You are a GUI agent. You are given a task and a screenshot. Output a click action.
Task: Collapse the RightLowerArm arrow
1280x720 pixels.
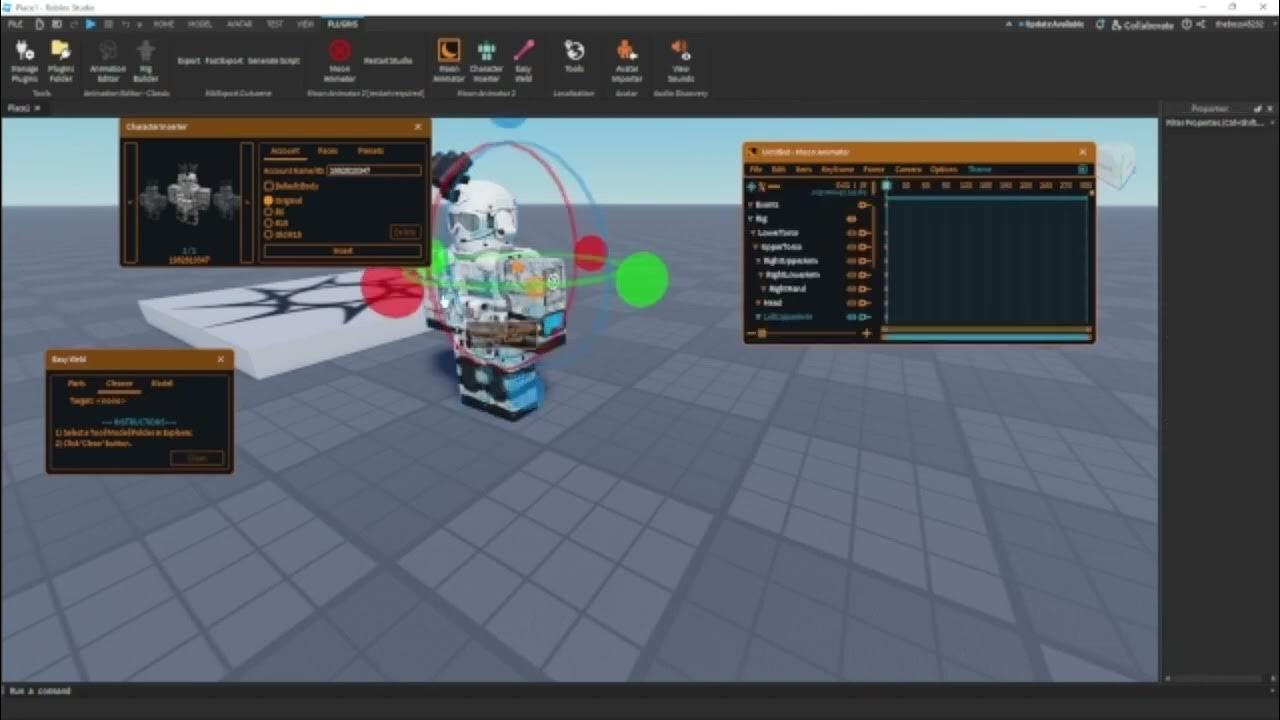(762, 274)
